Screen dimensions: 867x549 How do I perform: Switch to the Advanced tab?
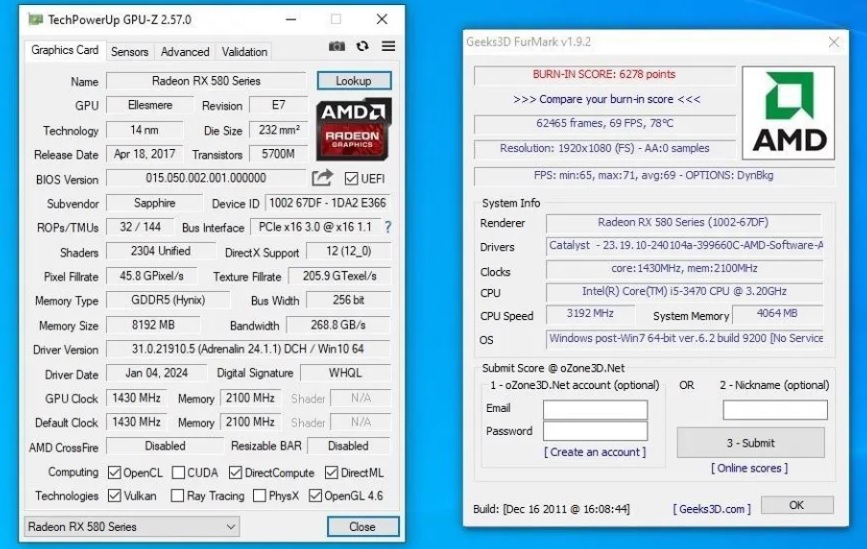(185, 52)
